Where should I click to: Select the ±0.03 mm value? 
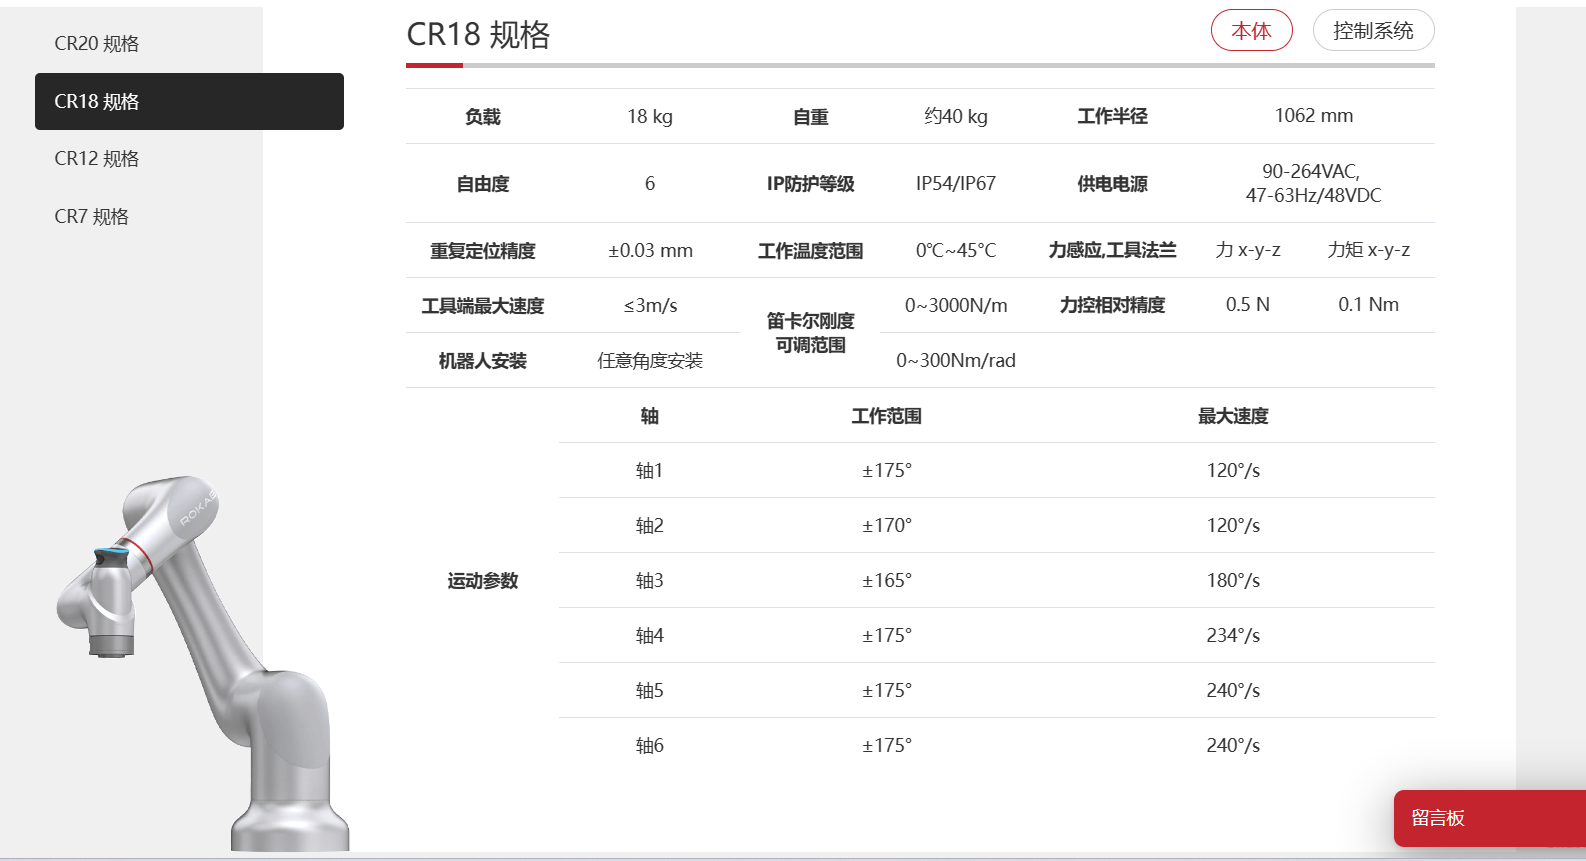click(650, 251)
